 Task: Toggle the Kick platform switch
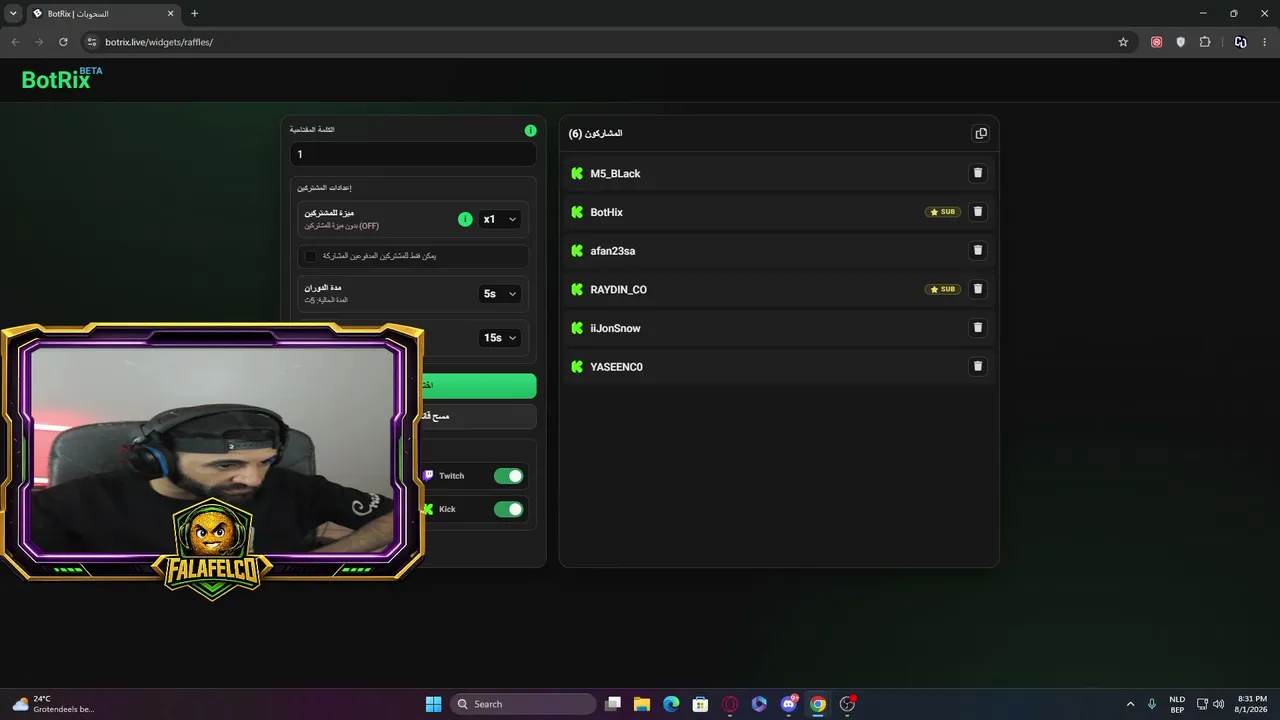[x=509, y=509]
